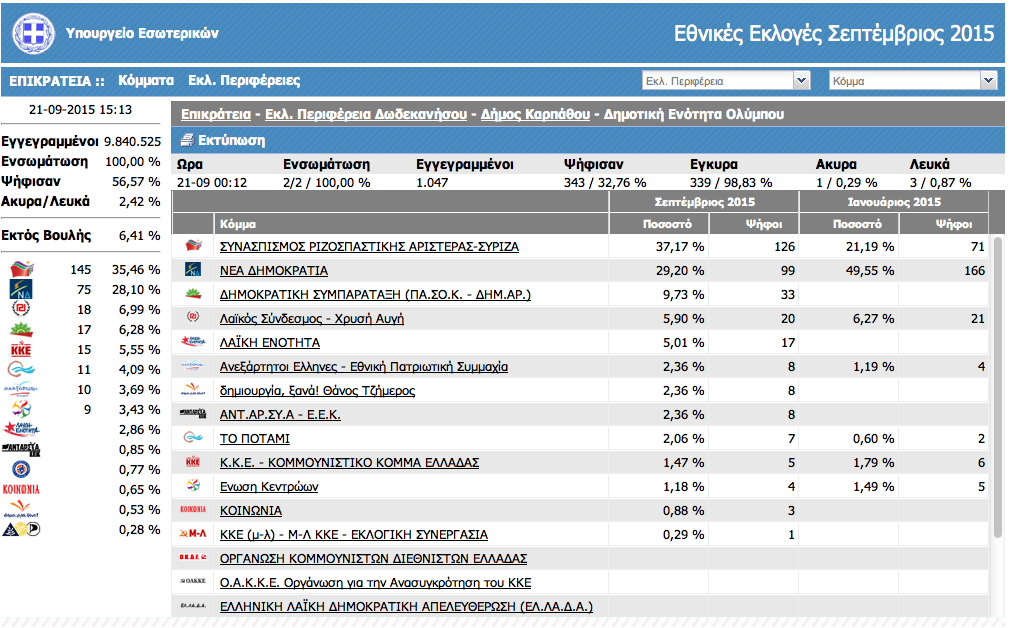Select ΕΠΙΚΡΑΤΕΙΑ in the navigation bar
Screen dimensions: 1012x628
pos(50,81)
